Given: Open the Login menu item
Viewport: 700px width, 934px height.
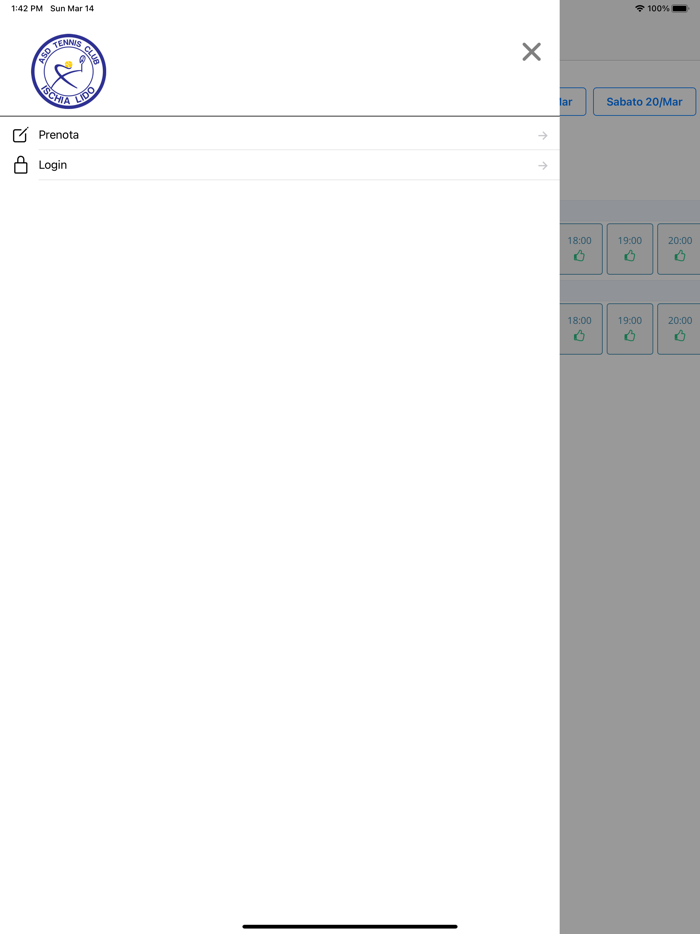Looking at the screenshot, I should point(280,165).
